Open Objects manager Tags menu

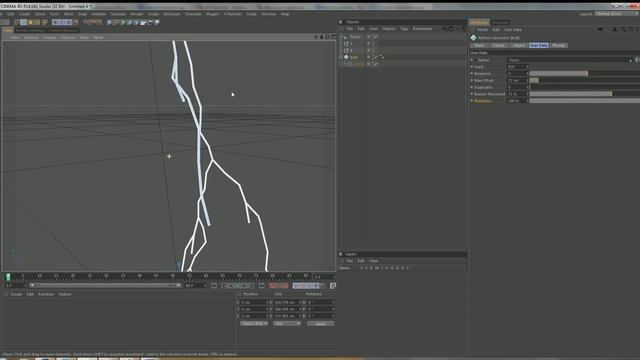[404, 29]
